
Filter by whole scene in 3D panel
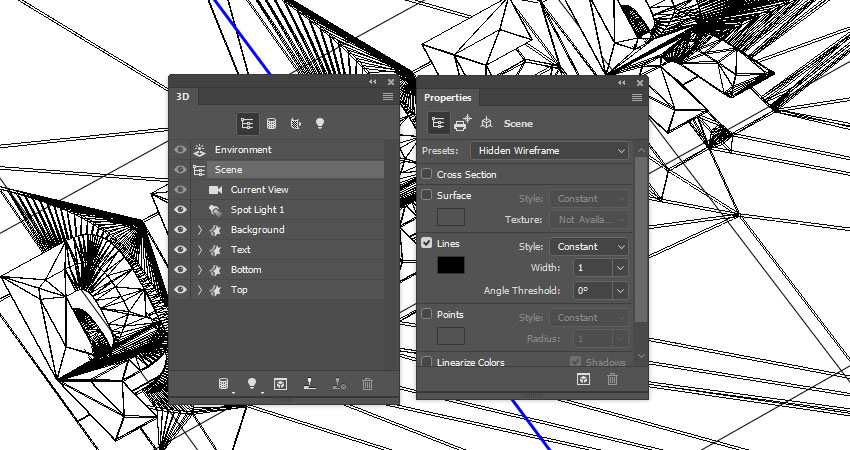pyautogui.click(x=247, y=124)
